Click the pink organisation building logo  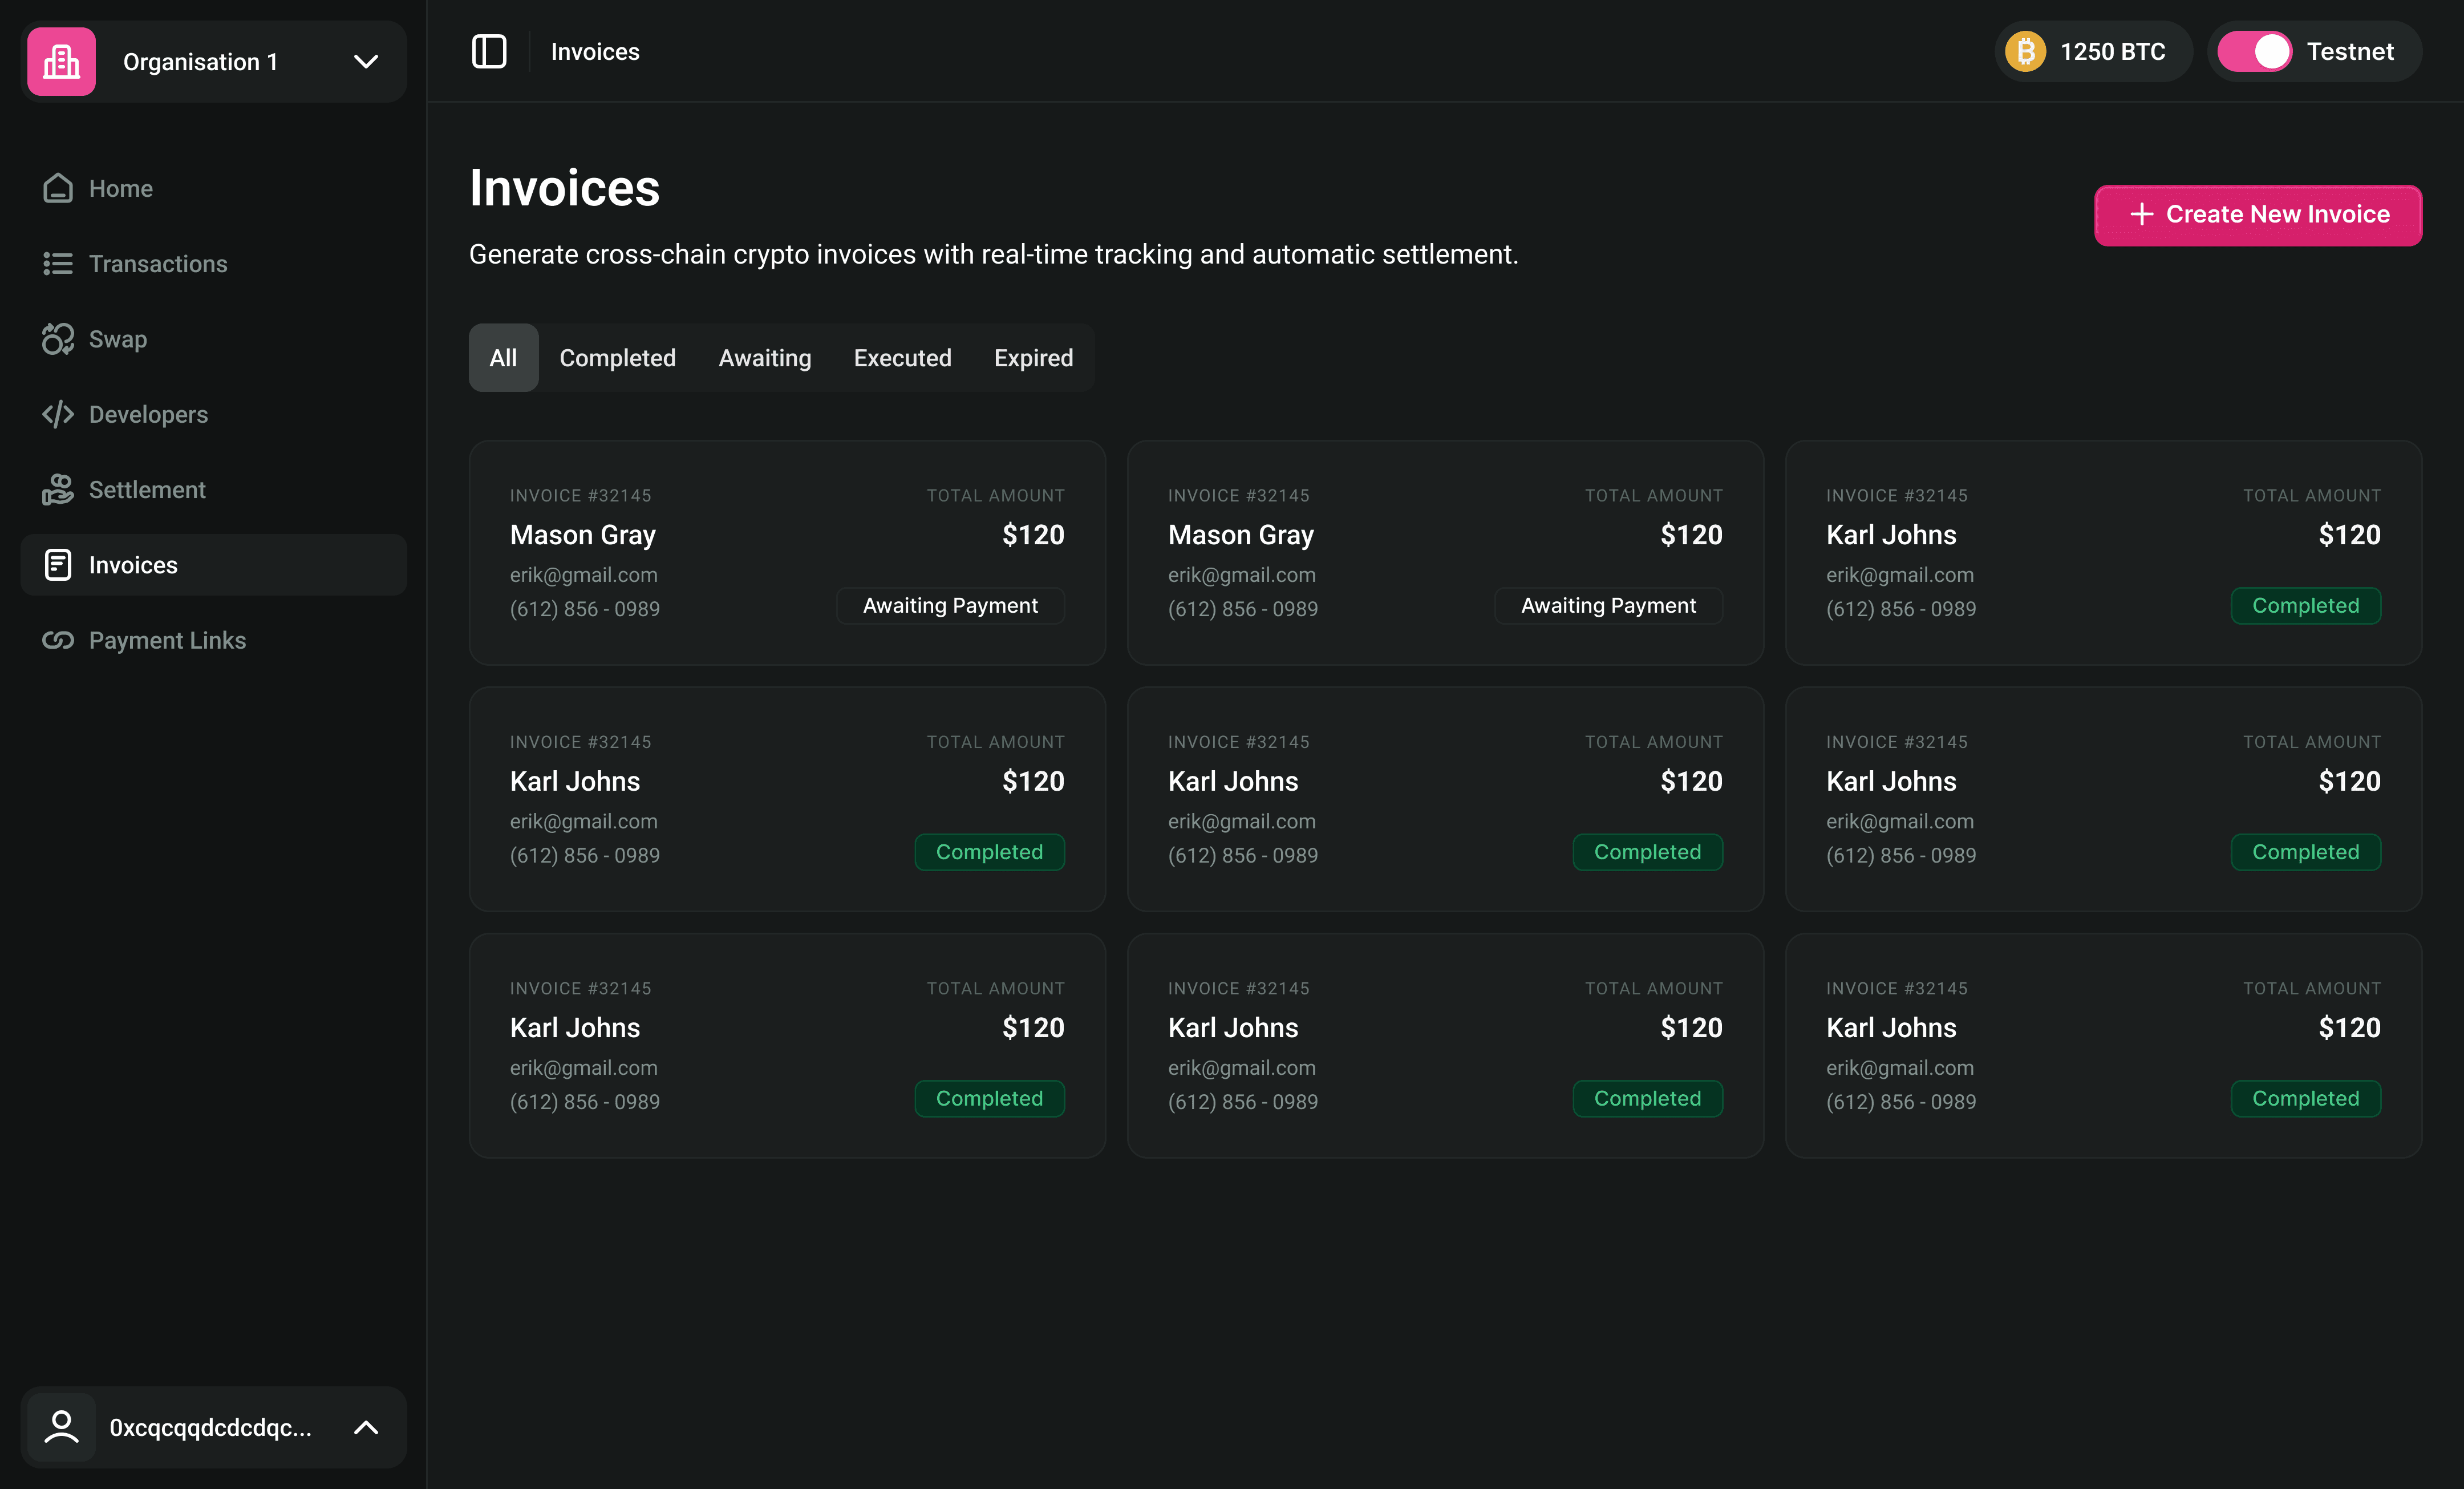[62, 62]
